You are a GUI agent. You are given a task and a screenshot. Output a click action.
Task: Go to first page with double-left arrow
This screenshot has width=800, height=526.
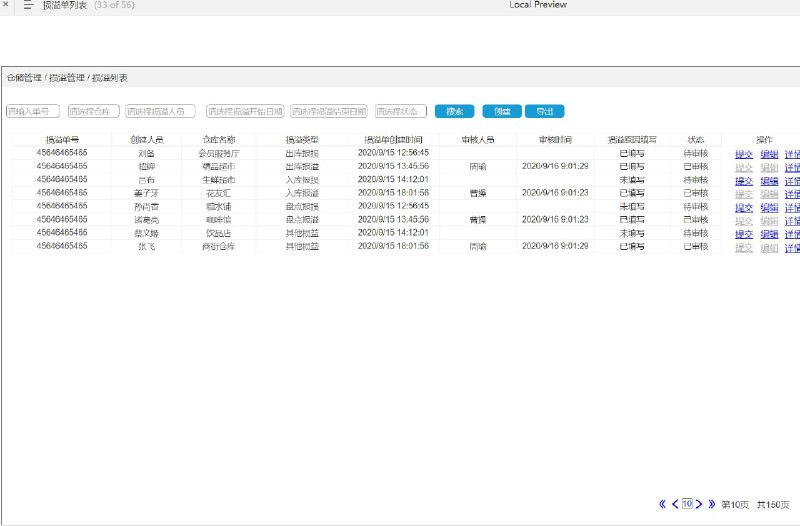(662, 504)
